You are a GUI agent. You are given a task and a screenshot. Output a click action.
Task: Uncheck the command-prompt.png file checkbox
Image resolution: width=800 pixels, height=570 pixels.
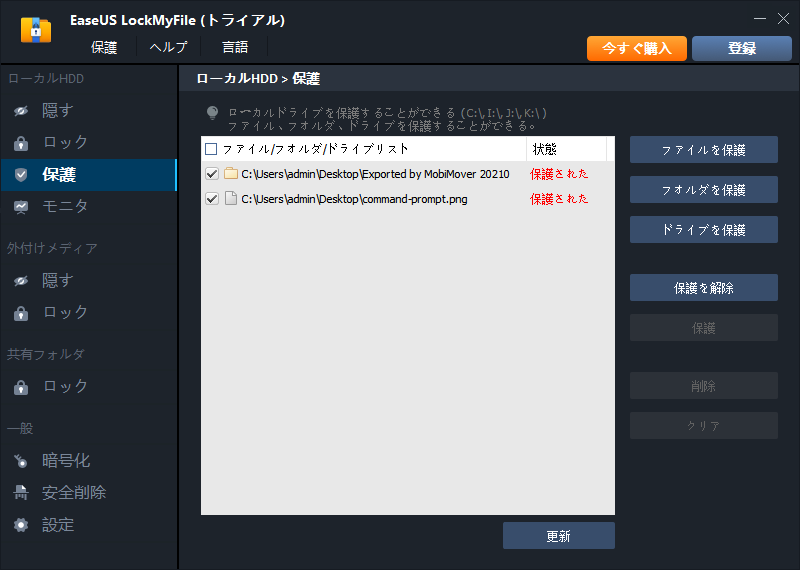click(x=211, y=199)
